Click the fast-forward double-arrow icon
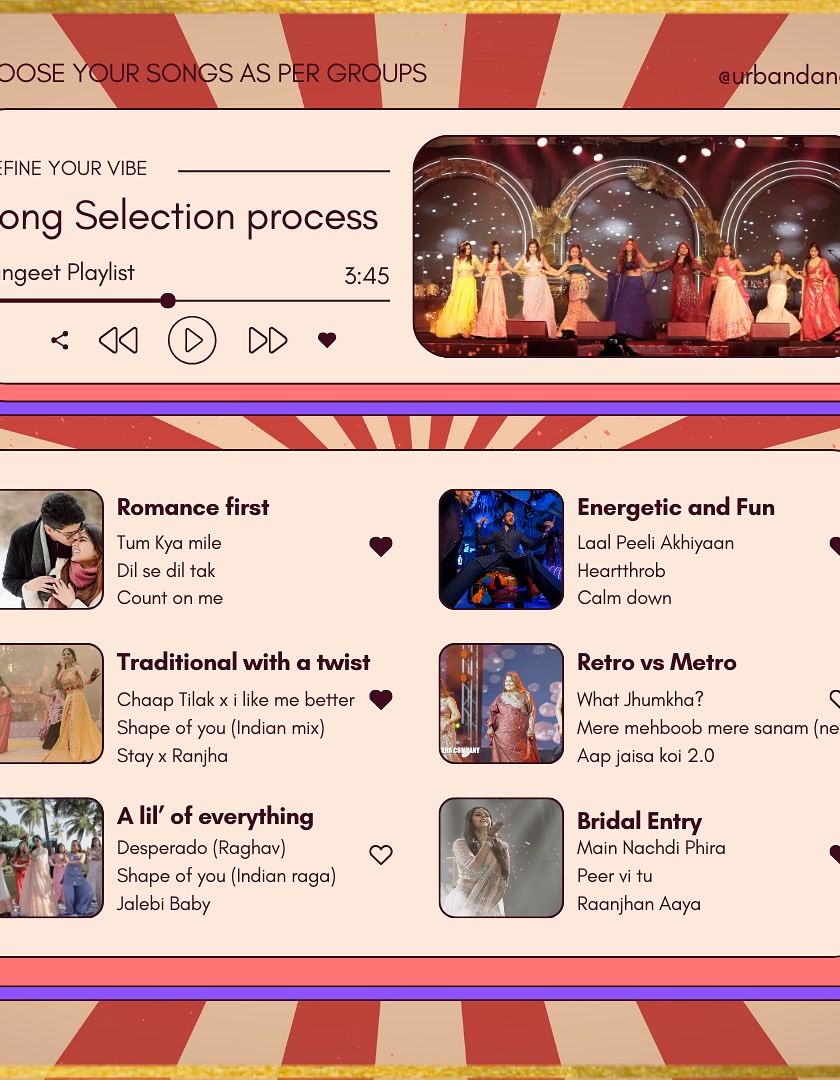 point(267,340)
